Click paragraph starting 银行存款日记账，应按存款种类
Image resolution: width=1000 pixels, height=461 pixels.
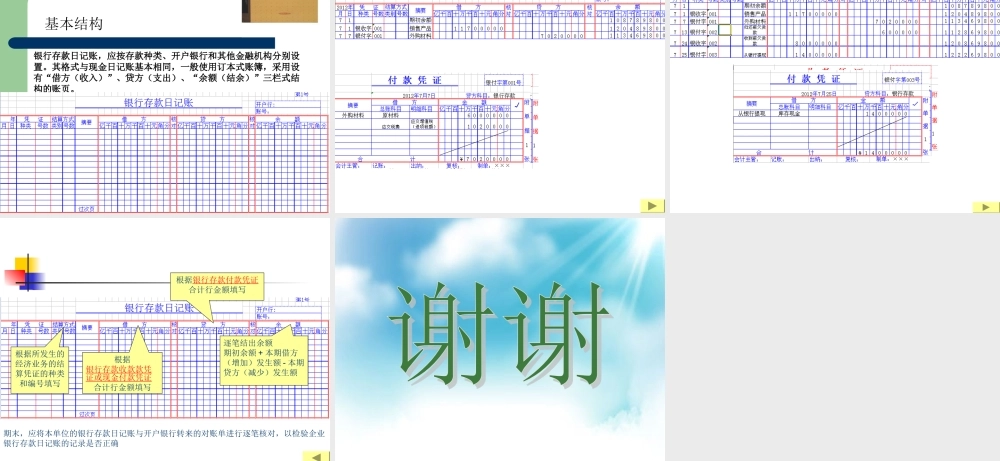click(166, 72)
